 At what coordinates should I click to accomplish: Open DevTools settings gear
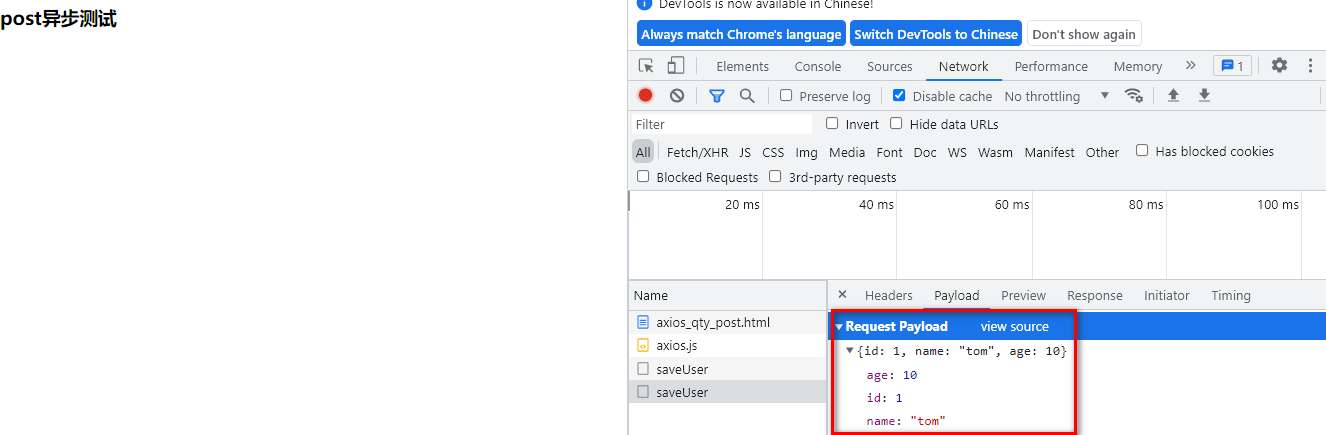tap(1279, 66)
